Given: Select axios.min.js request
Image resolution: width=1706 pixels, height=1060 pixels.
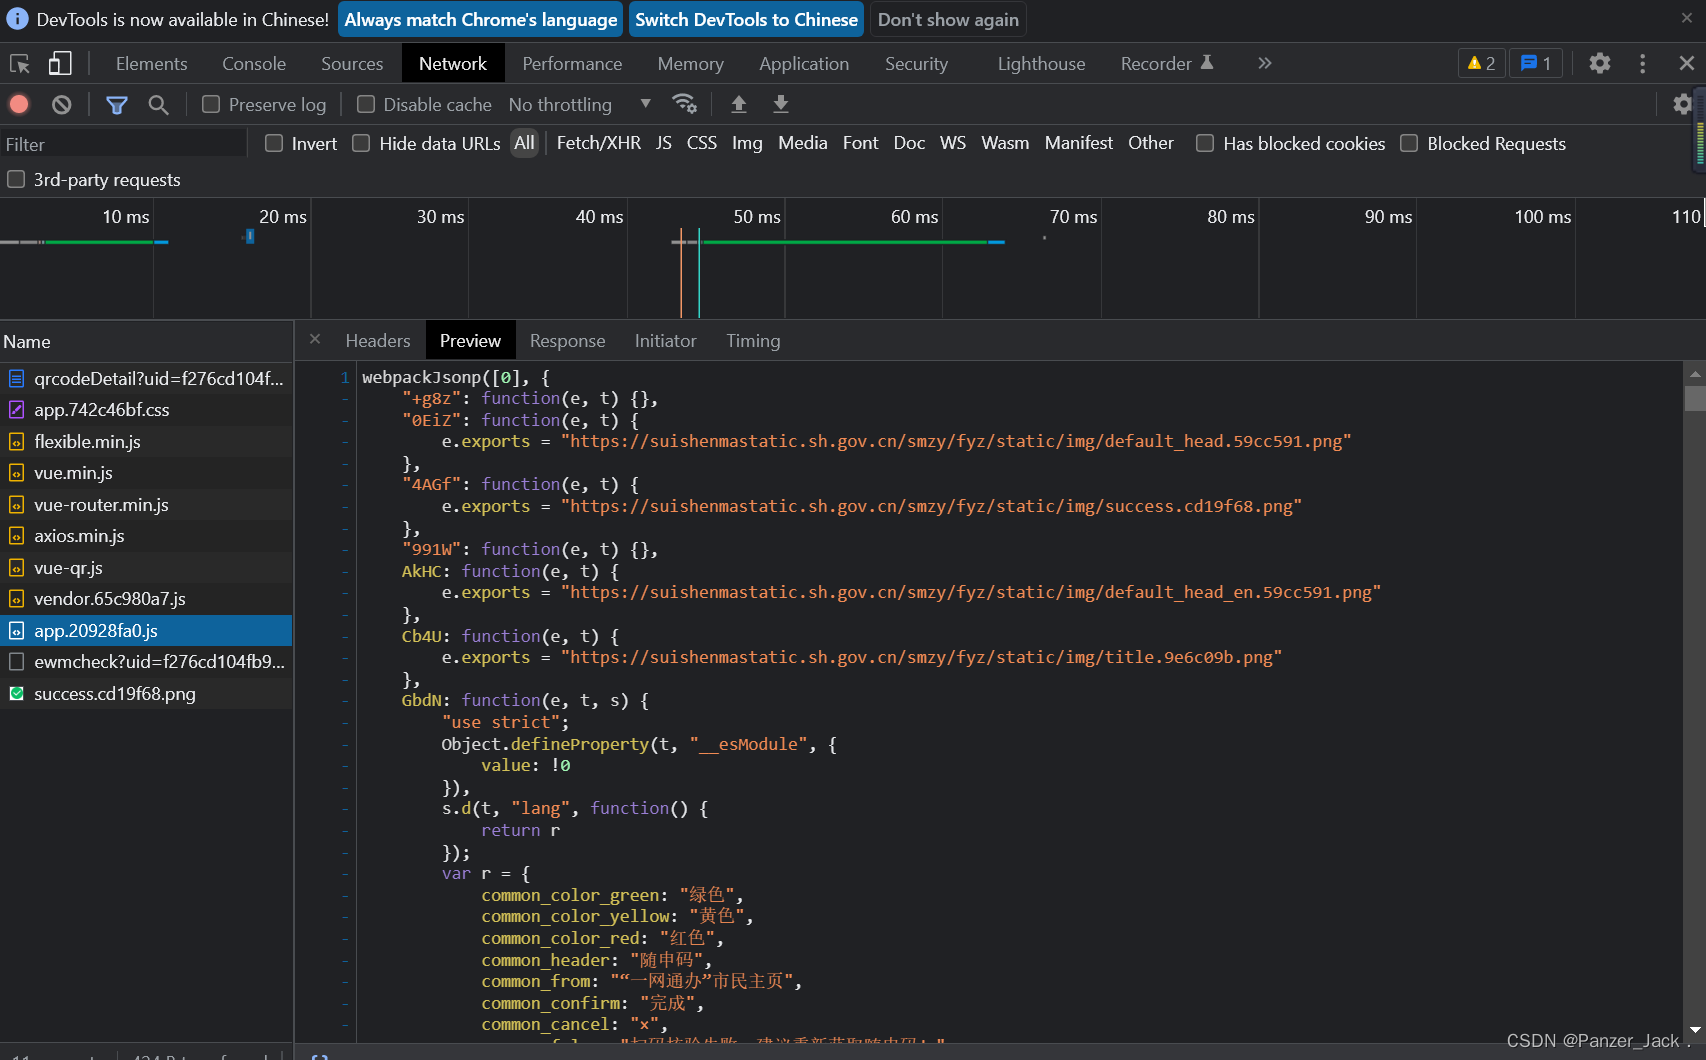Looking at the screenshot, I should click(146, 536).
